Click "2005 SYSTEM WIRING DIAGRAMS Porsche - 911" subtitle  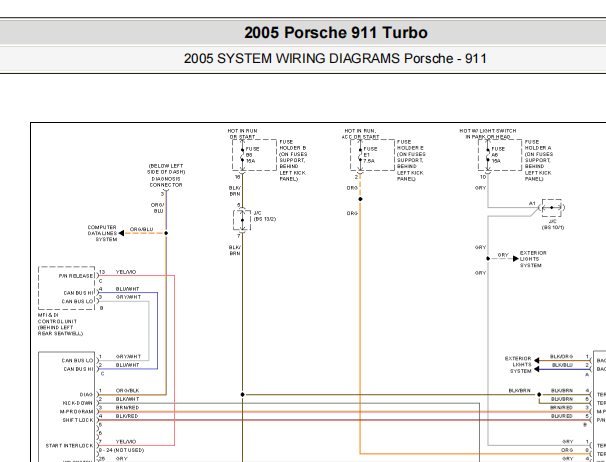point(335,58)
